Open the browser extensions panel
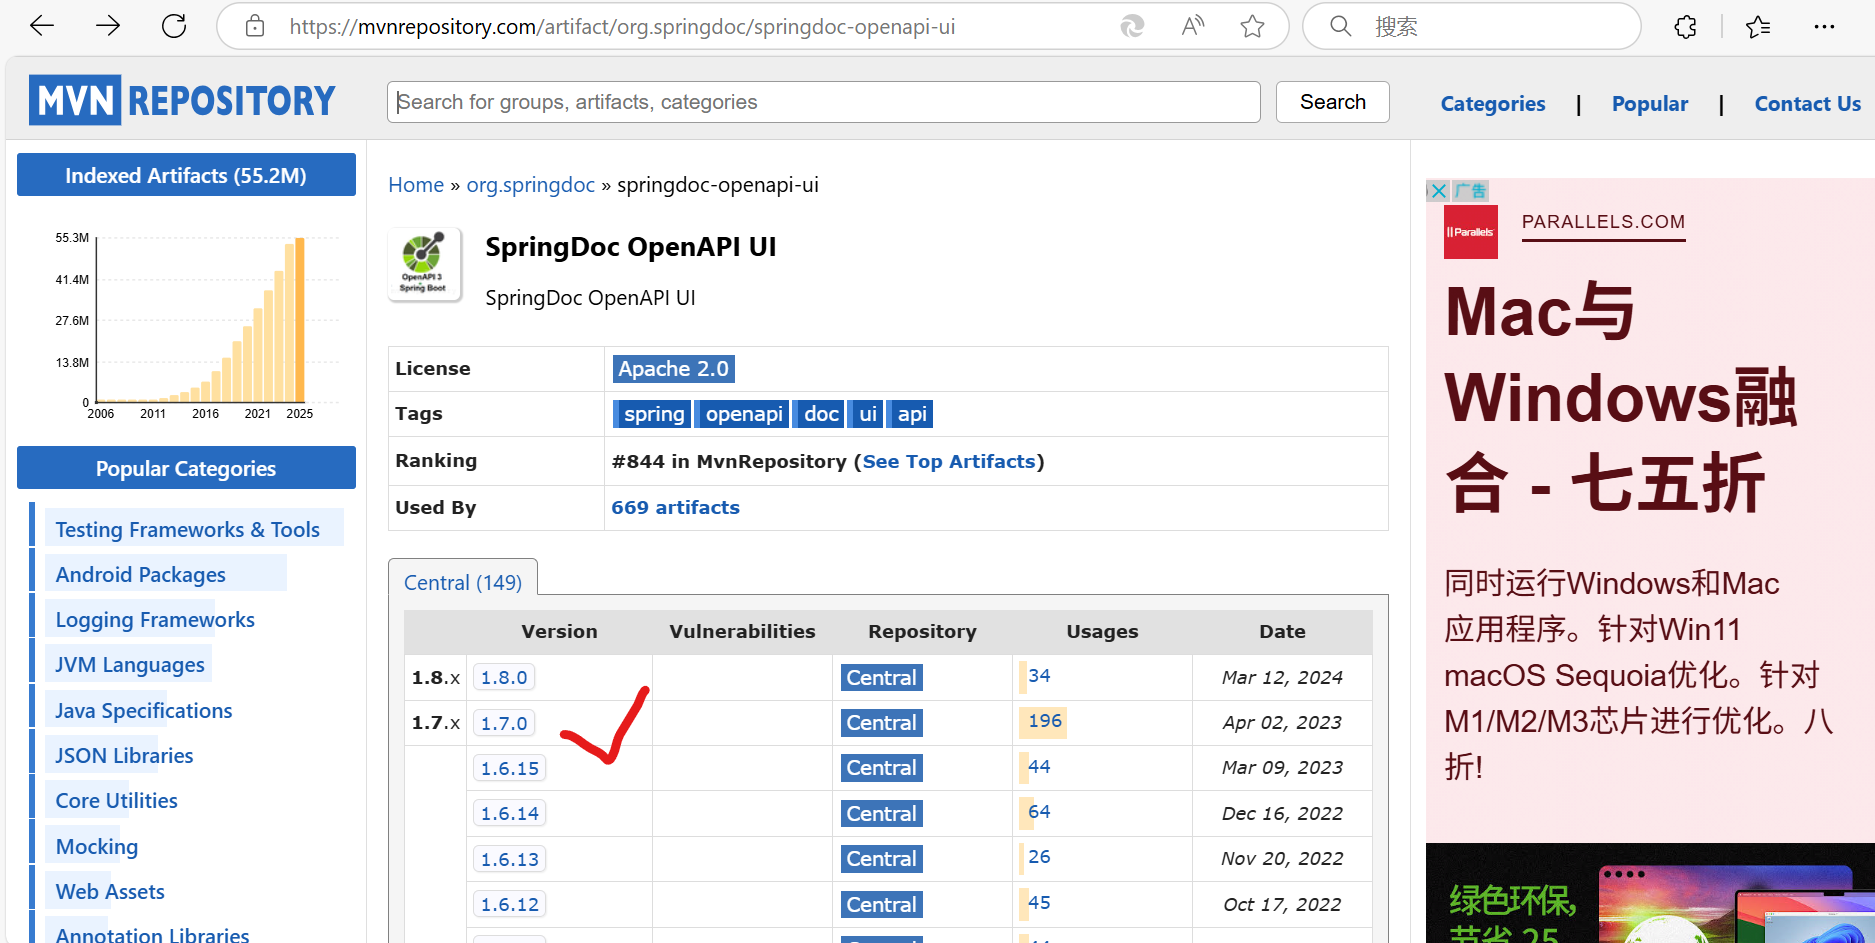The height and width of the screenshot is (943, 1875). [x=1684, y=26]
